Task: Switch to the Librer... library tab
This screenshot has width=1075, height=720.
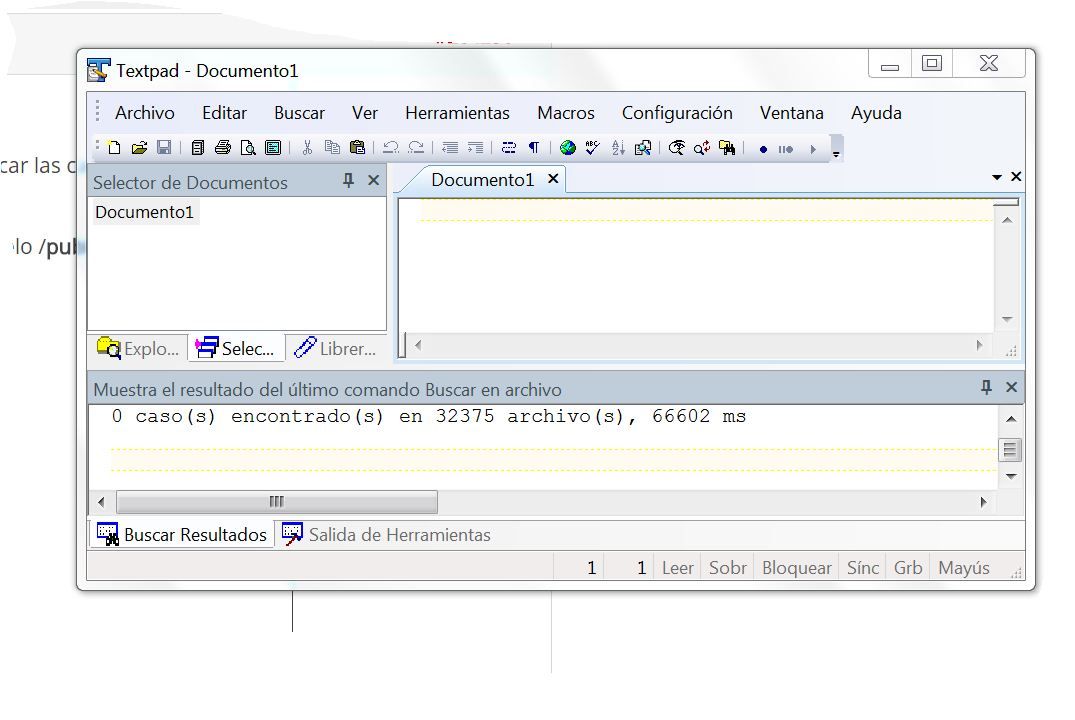Action: click(x=335, y=348)
